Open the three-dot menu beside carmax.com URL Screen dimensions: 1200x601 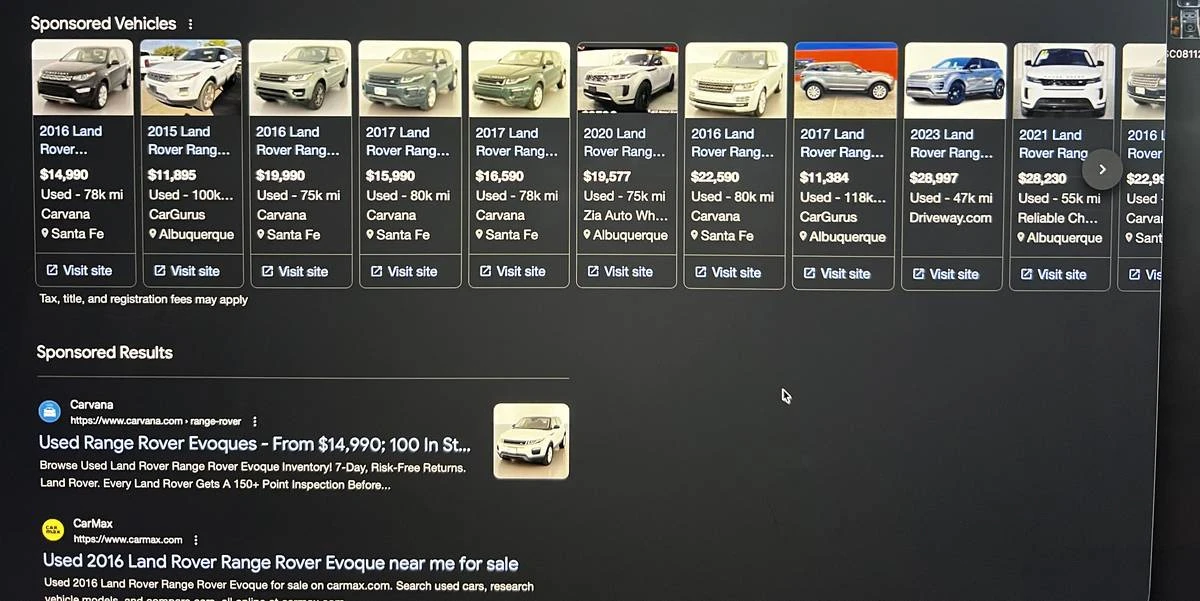click(196, 540)
